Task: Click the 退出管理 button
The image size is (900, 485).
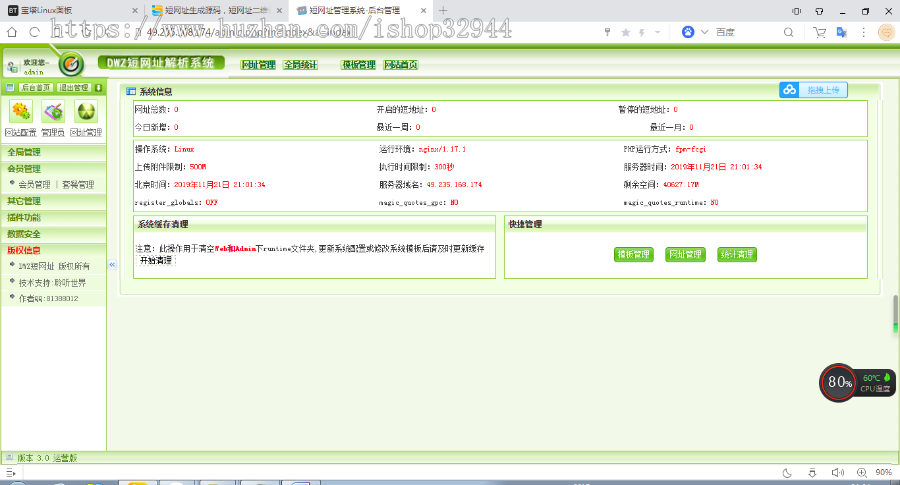Action: (x=74, y=87)
